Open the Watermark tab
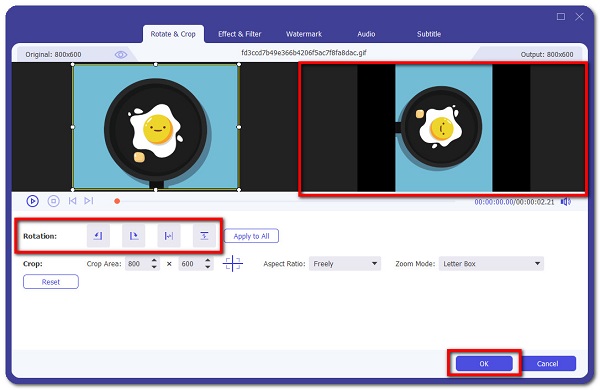Viewport: 600px width, 390px height. [x=304, y=34]
